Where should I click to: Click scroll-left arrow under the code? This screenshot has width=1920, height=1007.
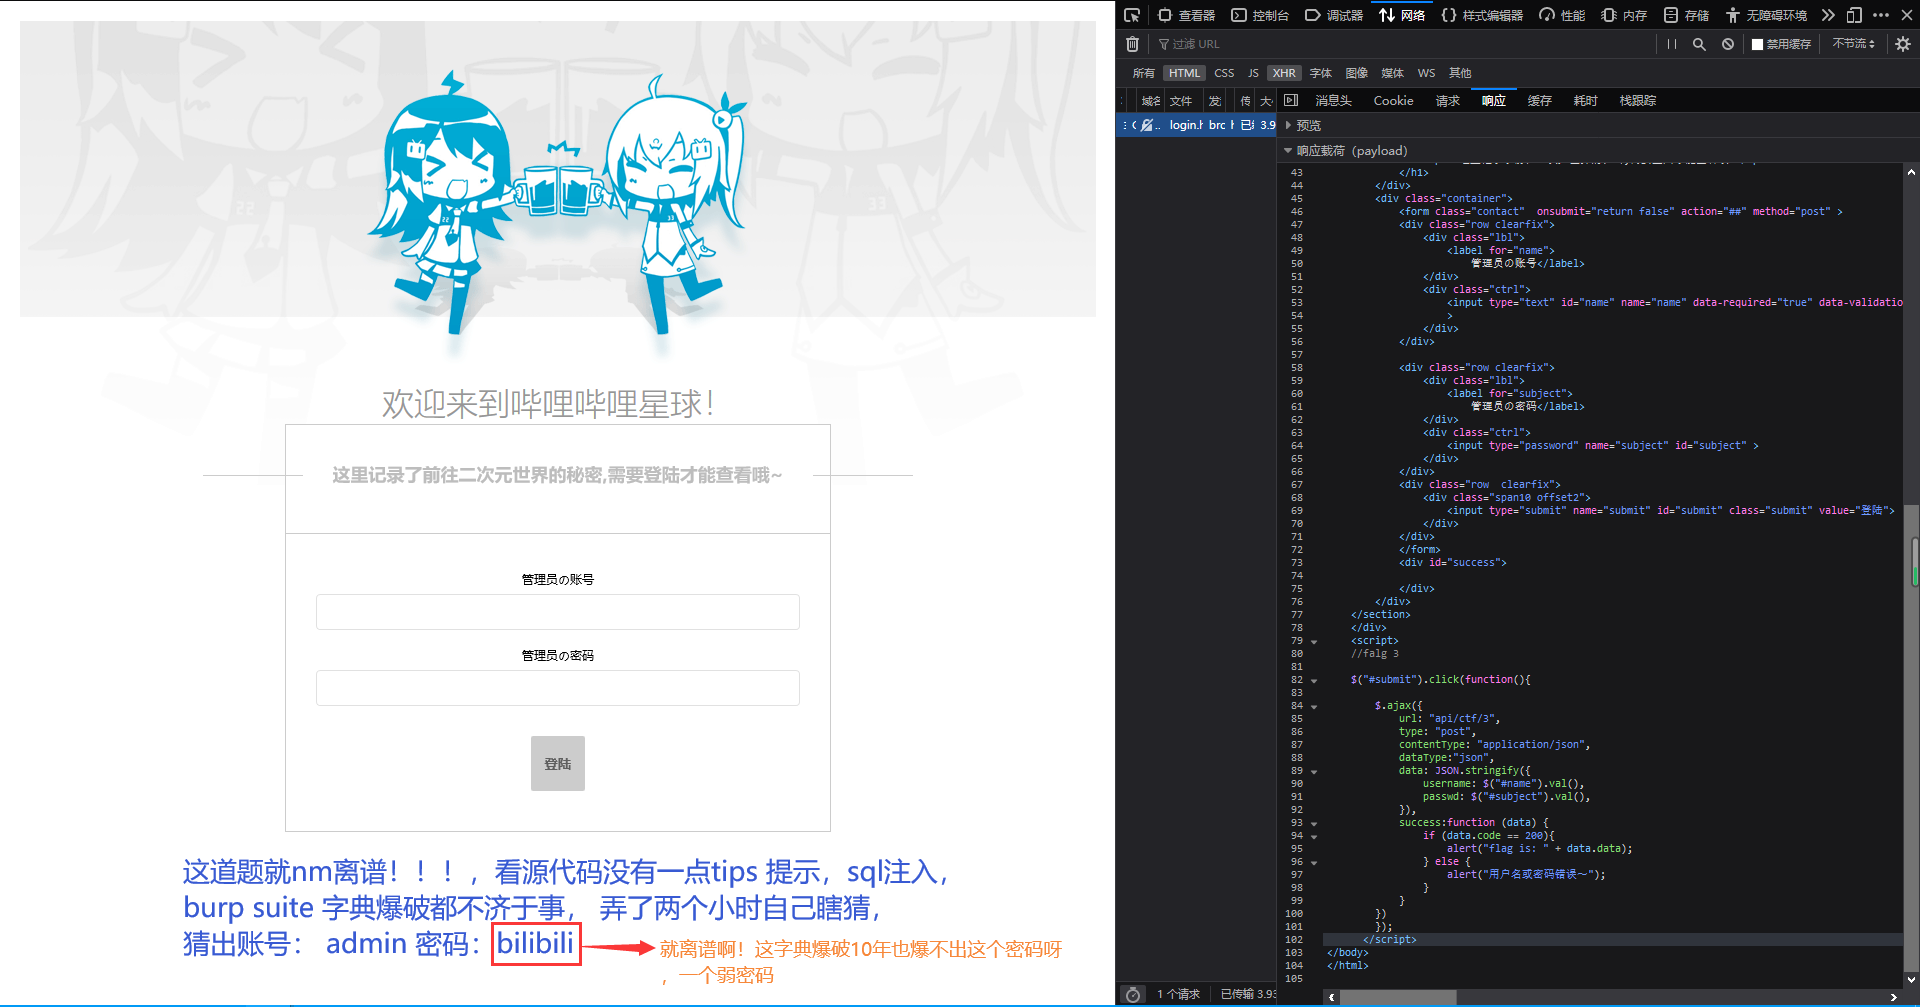point(1331,998)
